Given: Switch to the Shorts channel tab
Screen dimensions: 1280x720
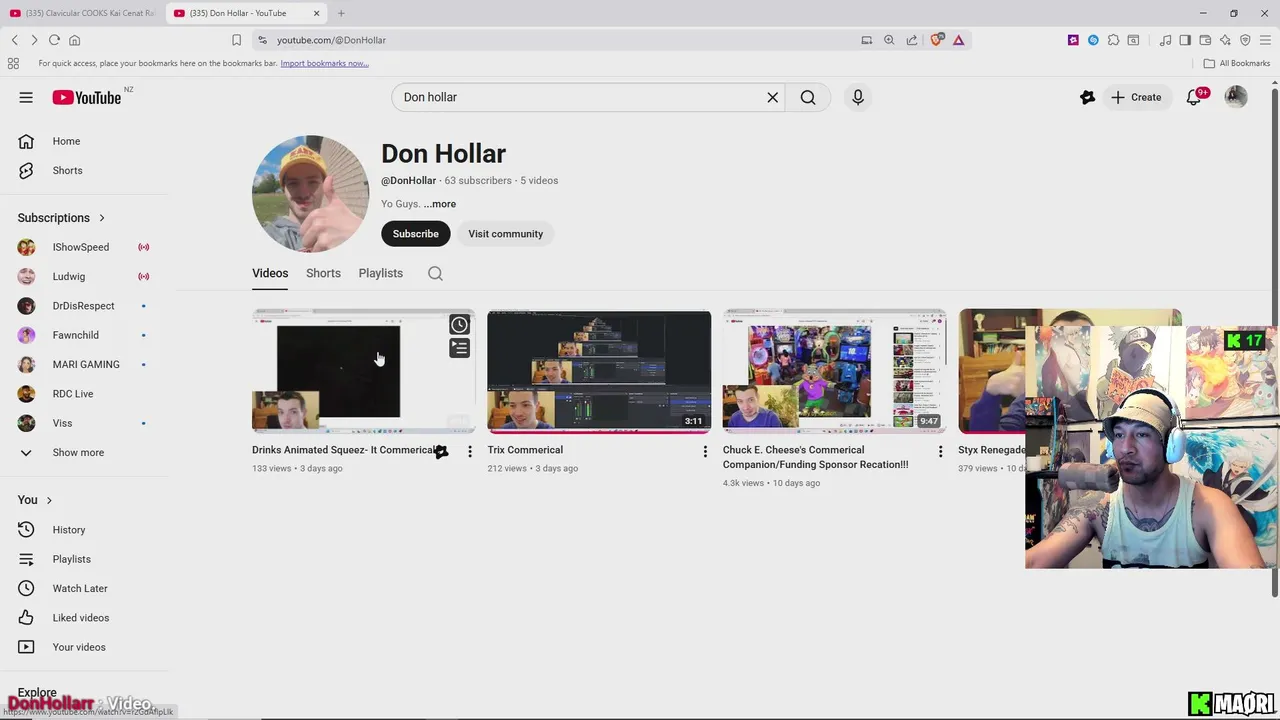Looking at the screenshot, I should click(323, 273).
